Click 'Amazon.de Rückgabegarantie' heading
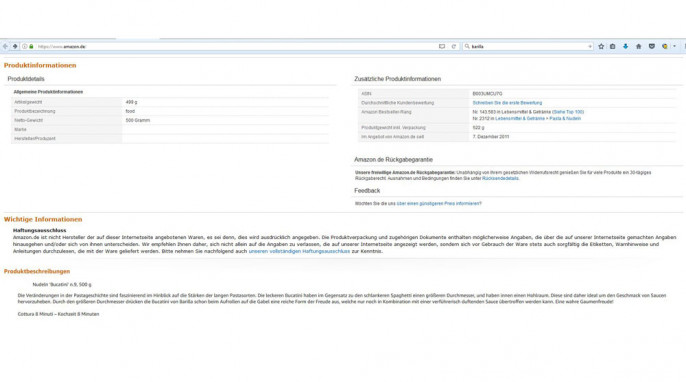Image resolution: width=686 pixels, height=382 pixels. pyautogui.click(x=393, y=160)
